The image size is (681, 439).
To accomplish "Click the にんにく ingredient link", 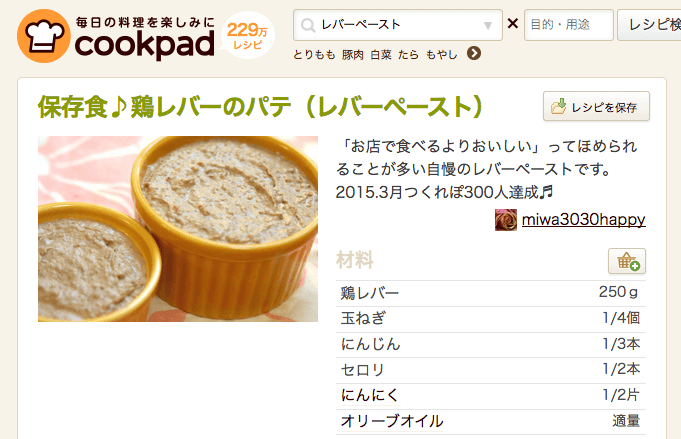I will point(370,395).
